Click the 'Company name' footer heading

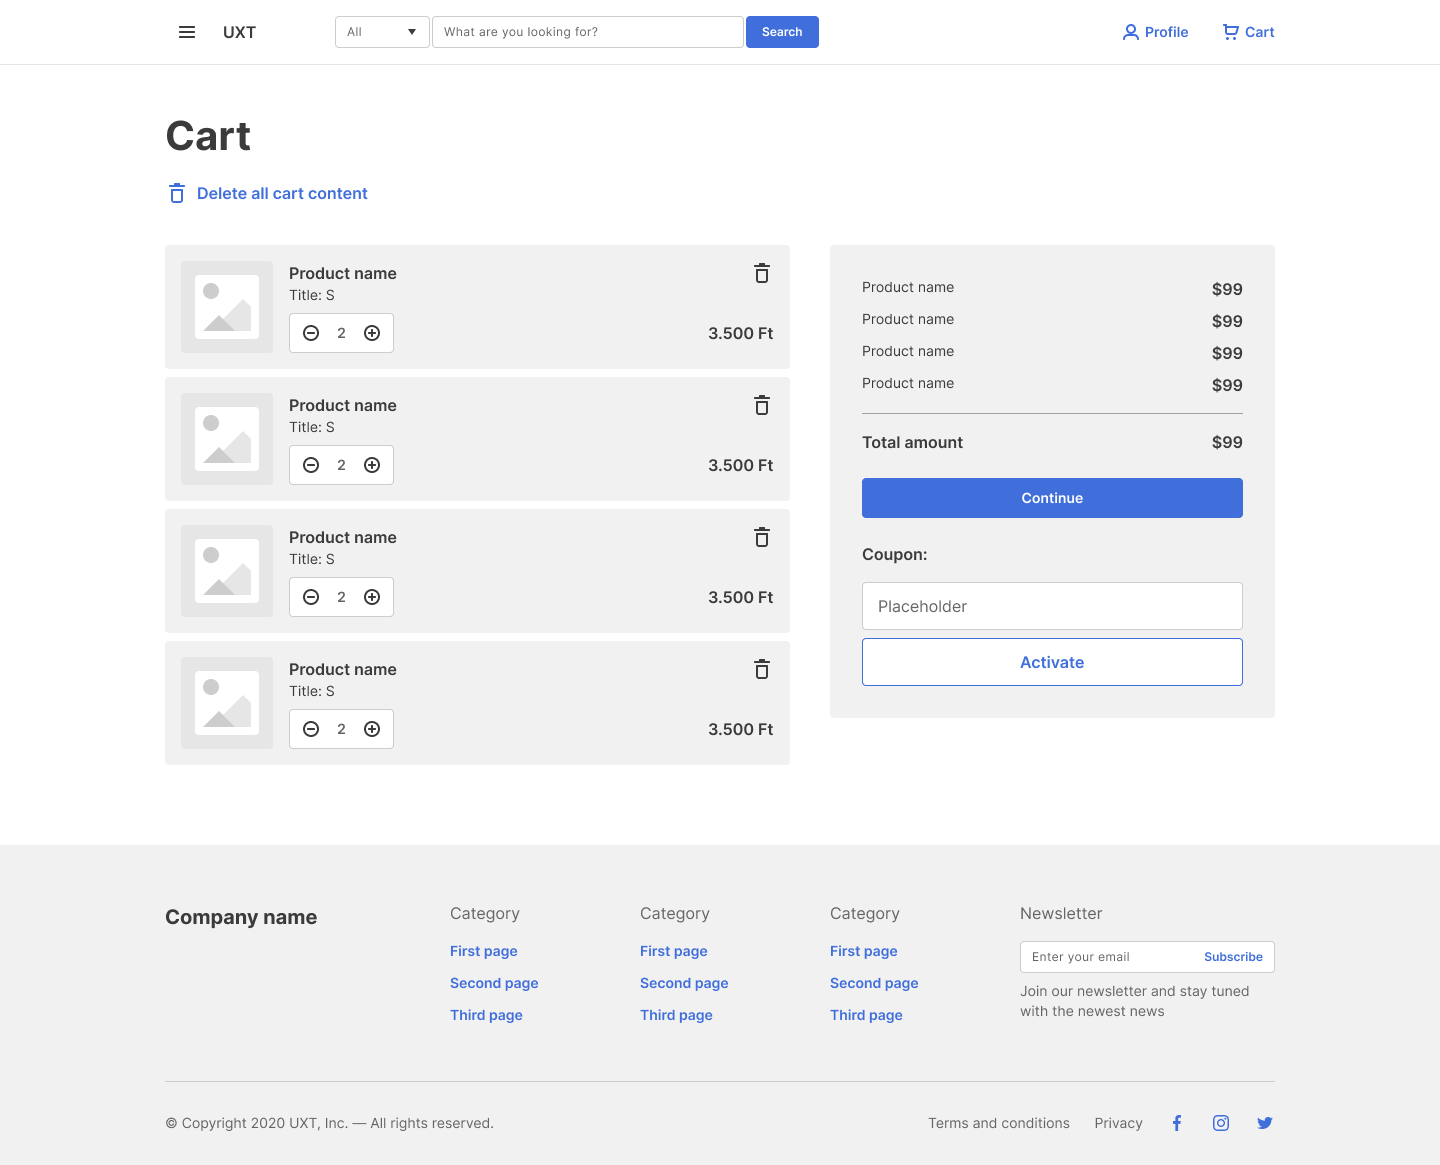[x=241, y=917]
